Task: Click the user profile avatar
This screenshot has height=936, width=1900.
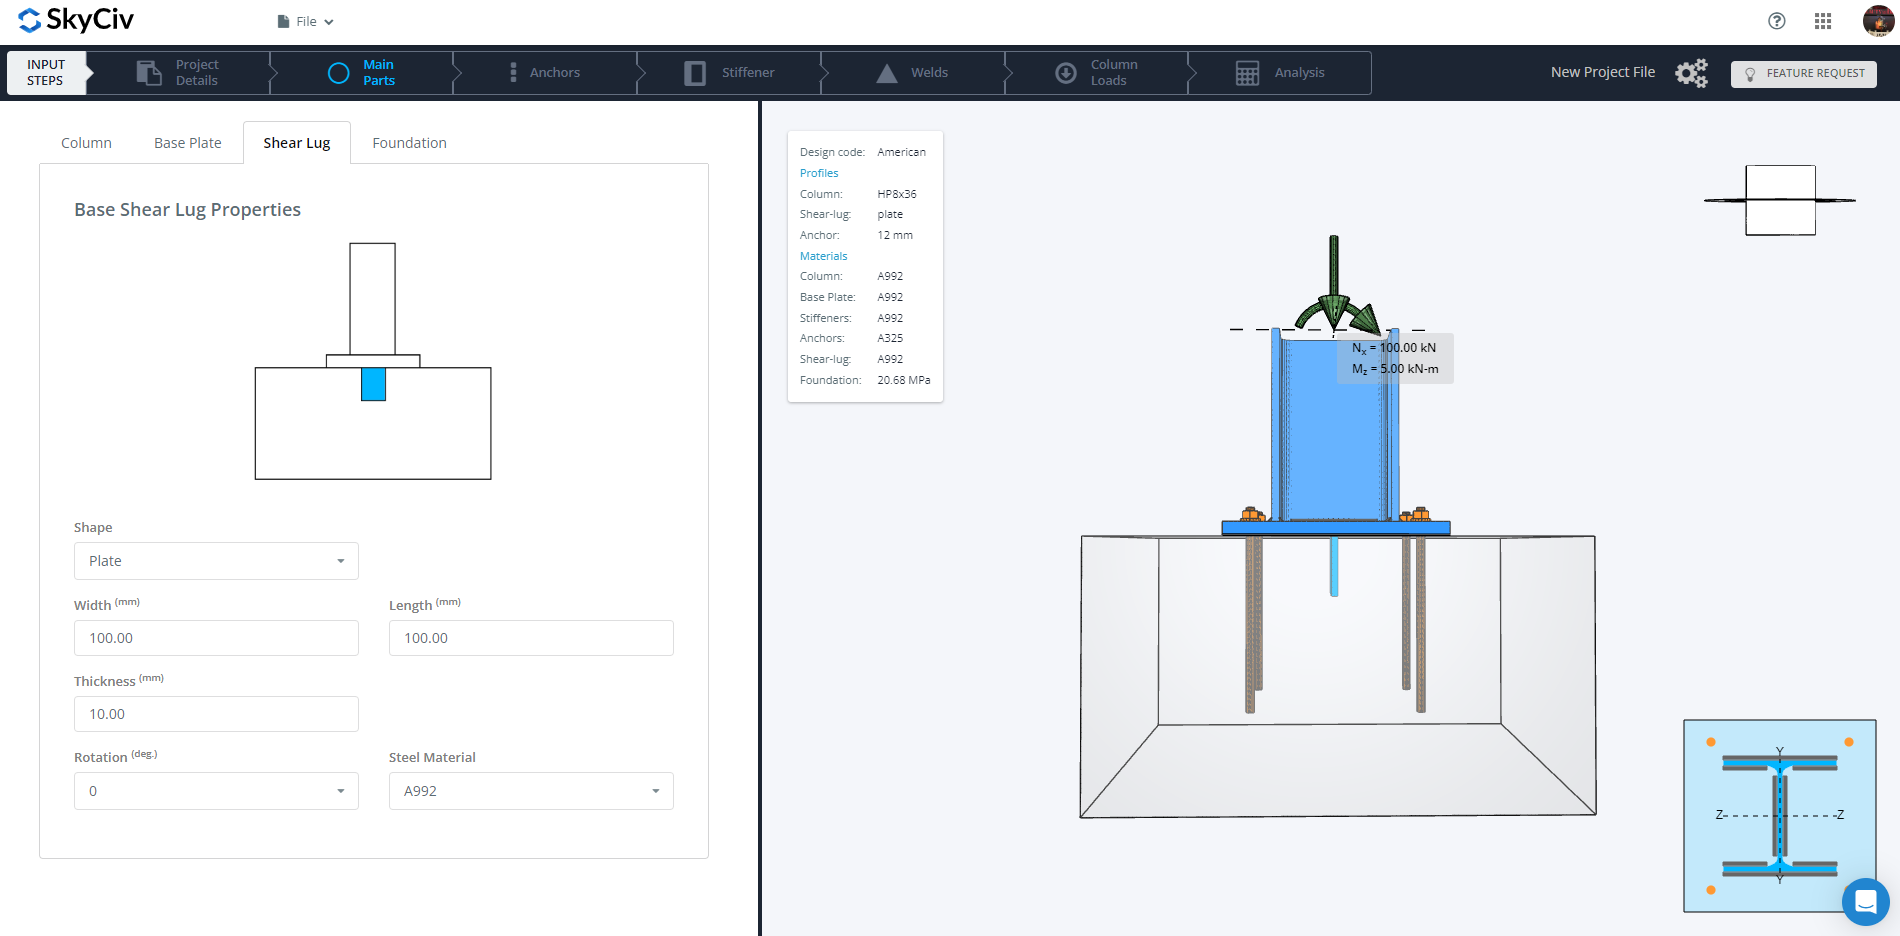Action: click(x=1878, y=20)
